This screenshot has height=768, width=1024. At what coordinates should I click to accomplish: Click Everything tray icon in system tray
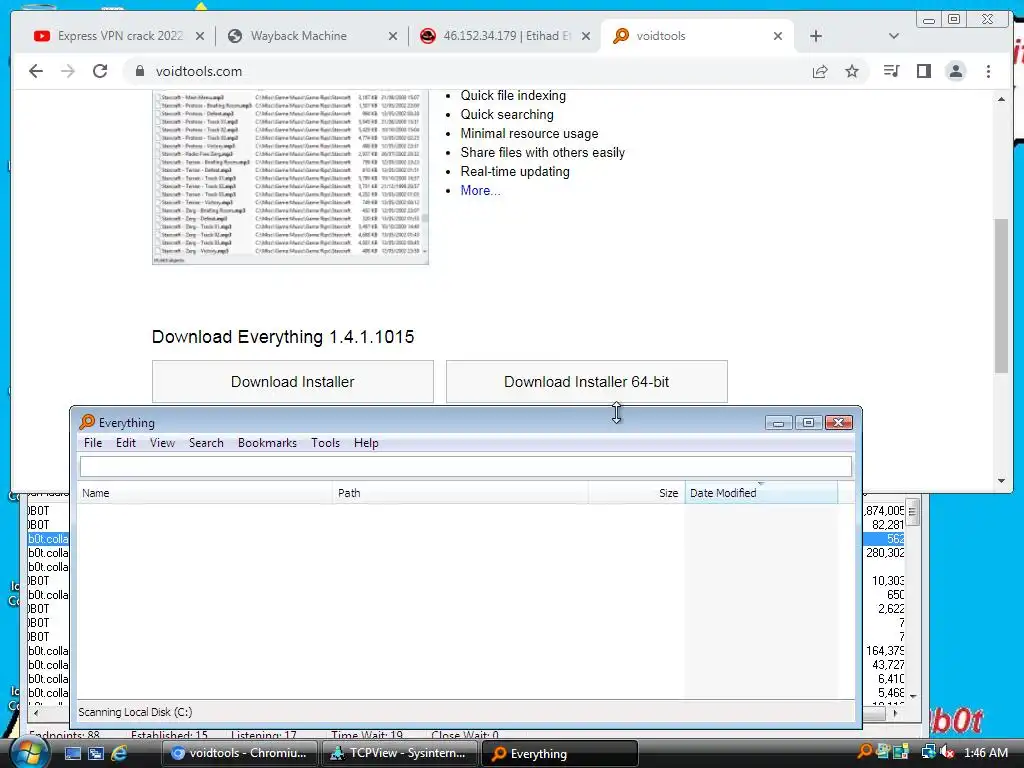pyautogui.click(x=865, y=752)
